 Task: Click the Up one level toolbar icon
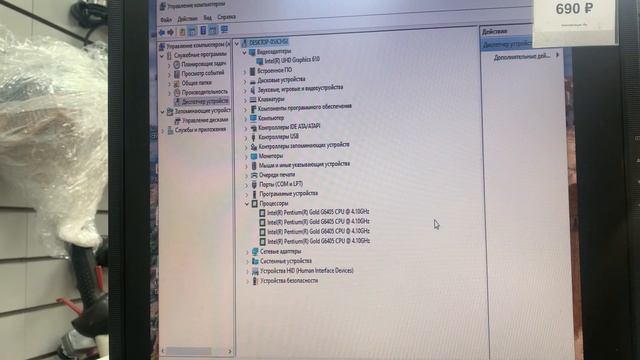182,31
